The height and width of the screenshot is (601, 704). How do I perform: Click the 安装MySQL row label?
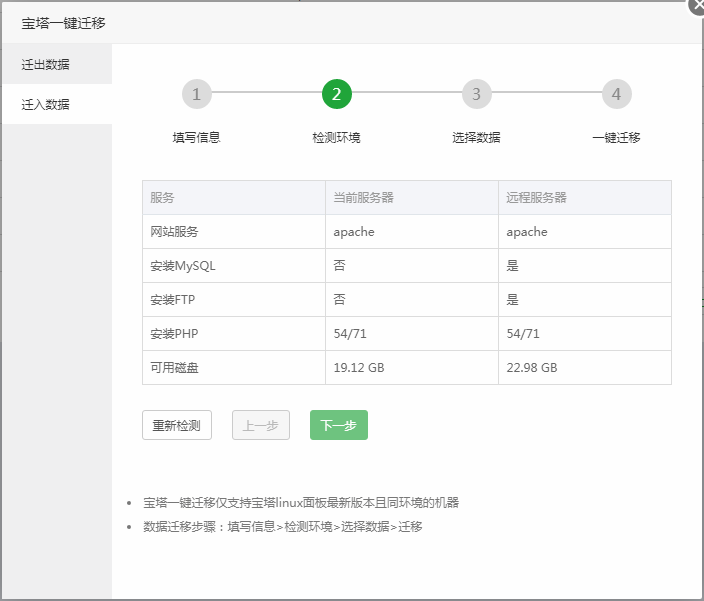[183, 266]
